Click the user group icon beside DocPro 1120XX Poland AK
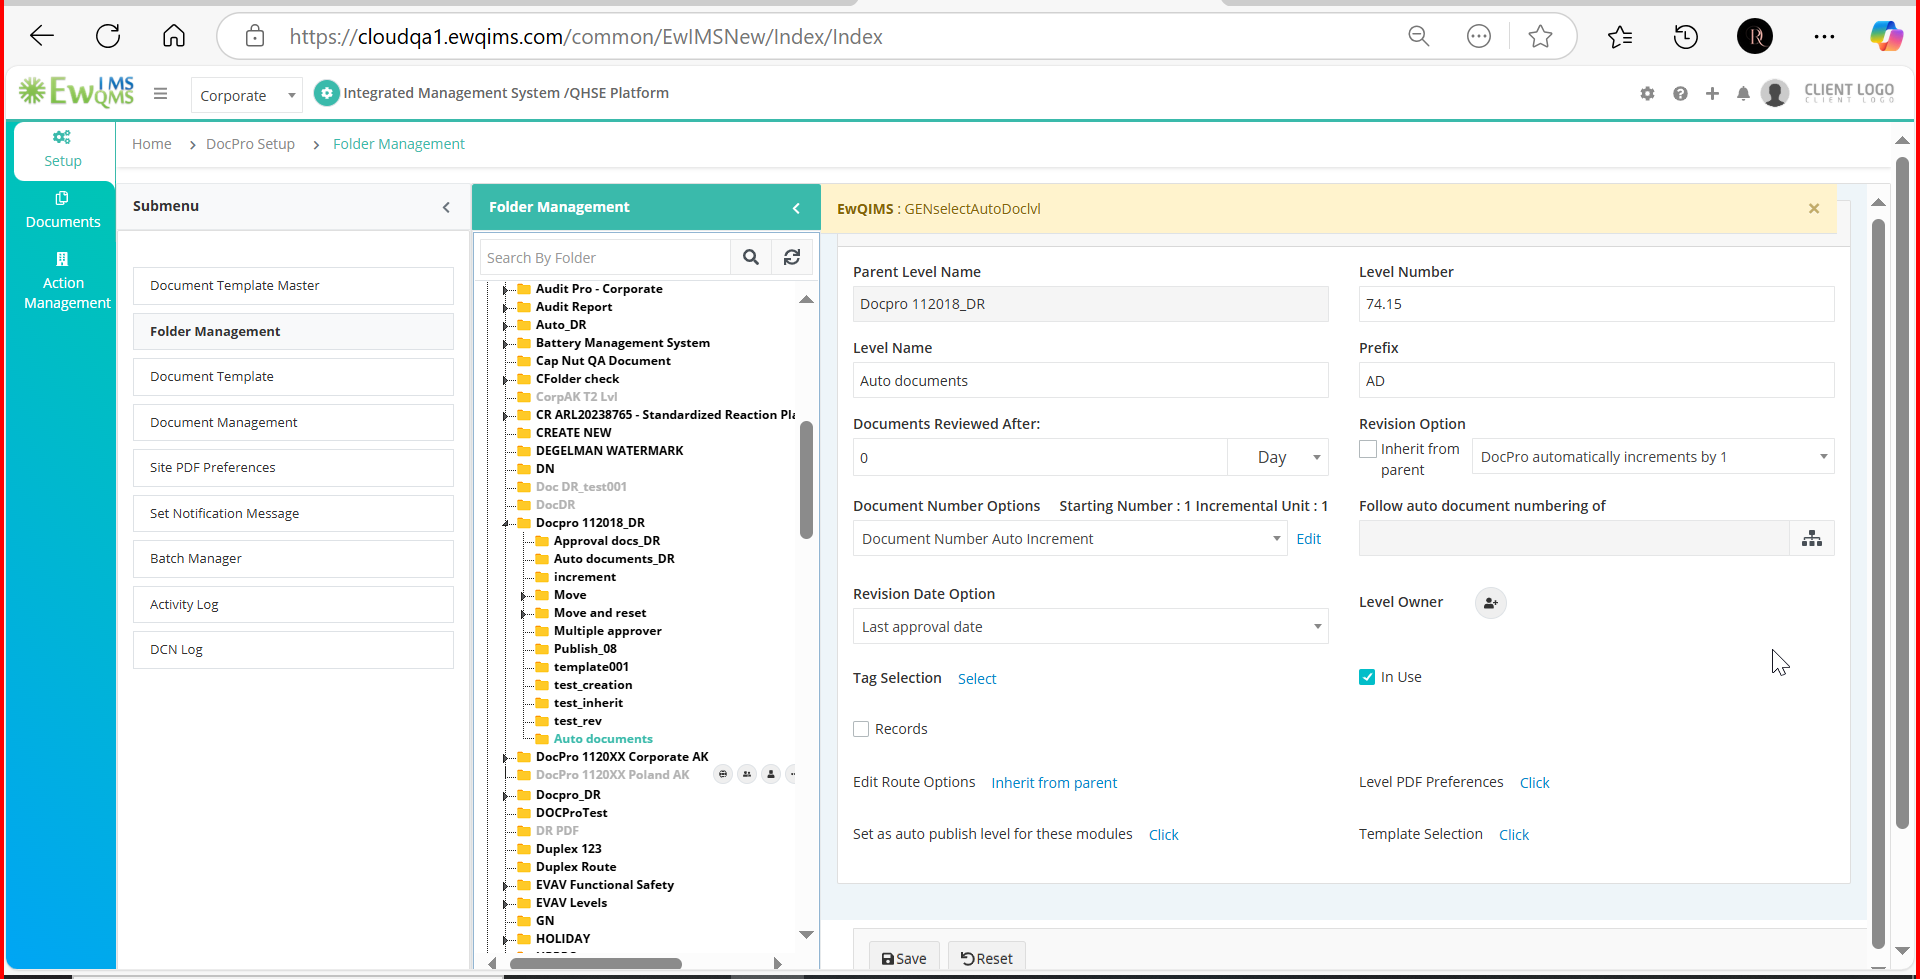 (x=747, y=774)
